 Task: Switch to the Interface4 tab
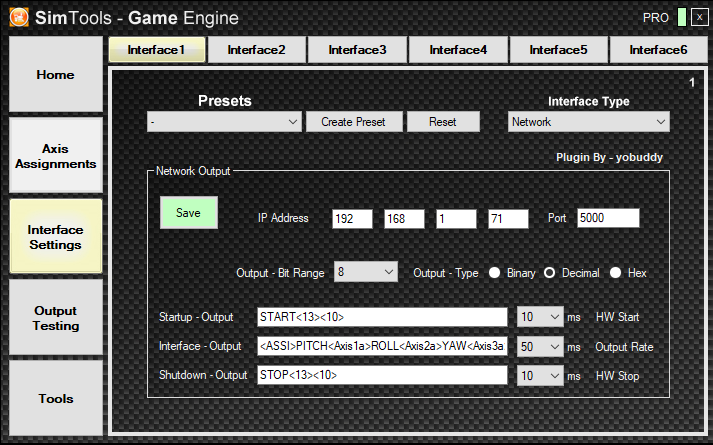(x=458, y=50)
